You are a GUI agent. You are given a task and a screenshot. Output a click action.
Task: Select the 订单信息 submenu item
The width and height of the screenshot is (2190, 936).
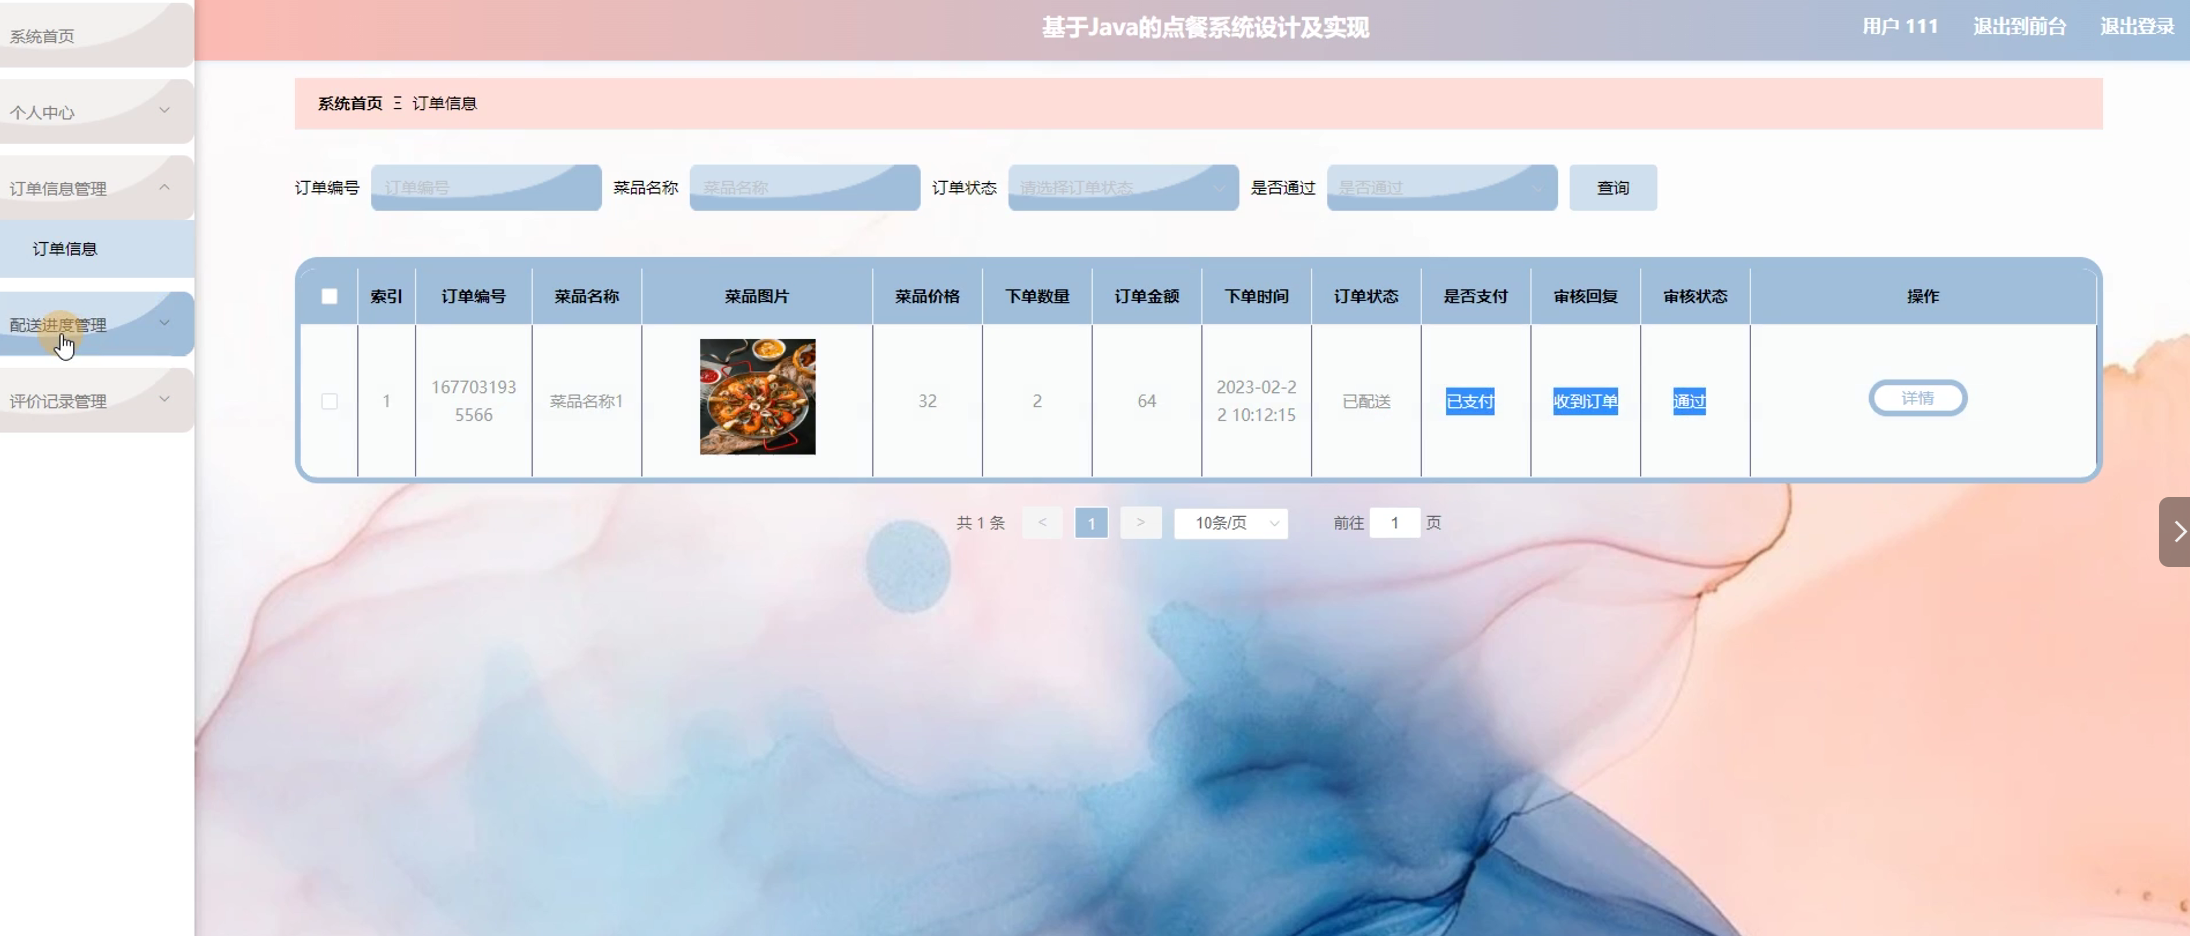coord(96,249)
